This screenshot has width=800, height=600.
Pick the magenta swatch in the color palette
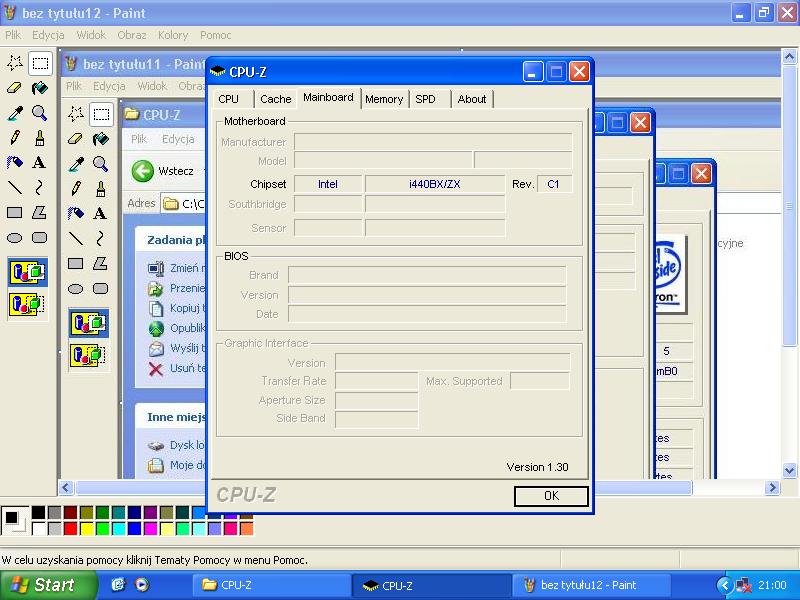pos(151,529)
